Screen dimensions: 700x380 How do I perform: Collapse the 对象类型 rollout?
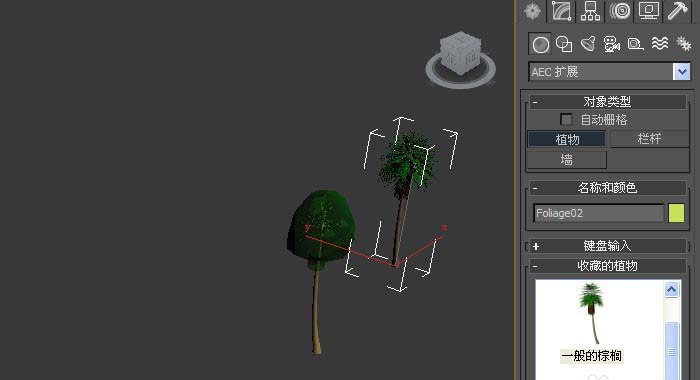click(608, 102)
